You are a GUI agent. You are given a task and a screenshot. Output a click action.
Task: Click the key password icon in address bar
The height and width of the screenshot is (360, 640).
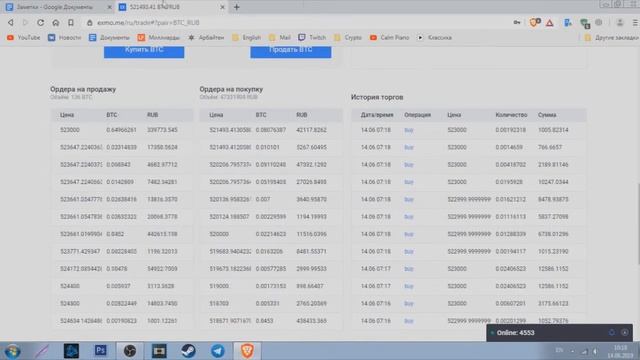pos(517,22)
